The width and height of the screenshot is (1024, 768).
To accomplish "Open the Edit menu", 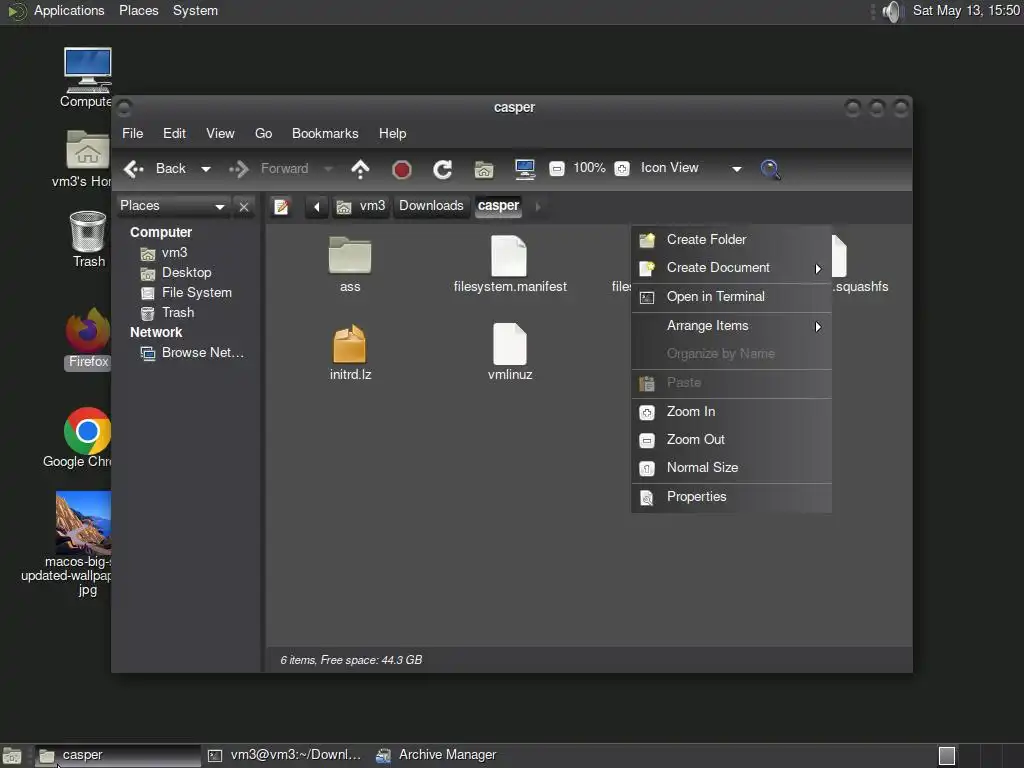I will [x=174, y=134].
